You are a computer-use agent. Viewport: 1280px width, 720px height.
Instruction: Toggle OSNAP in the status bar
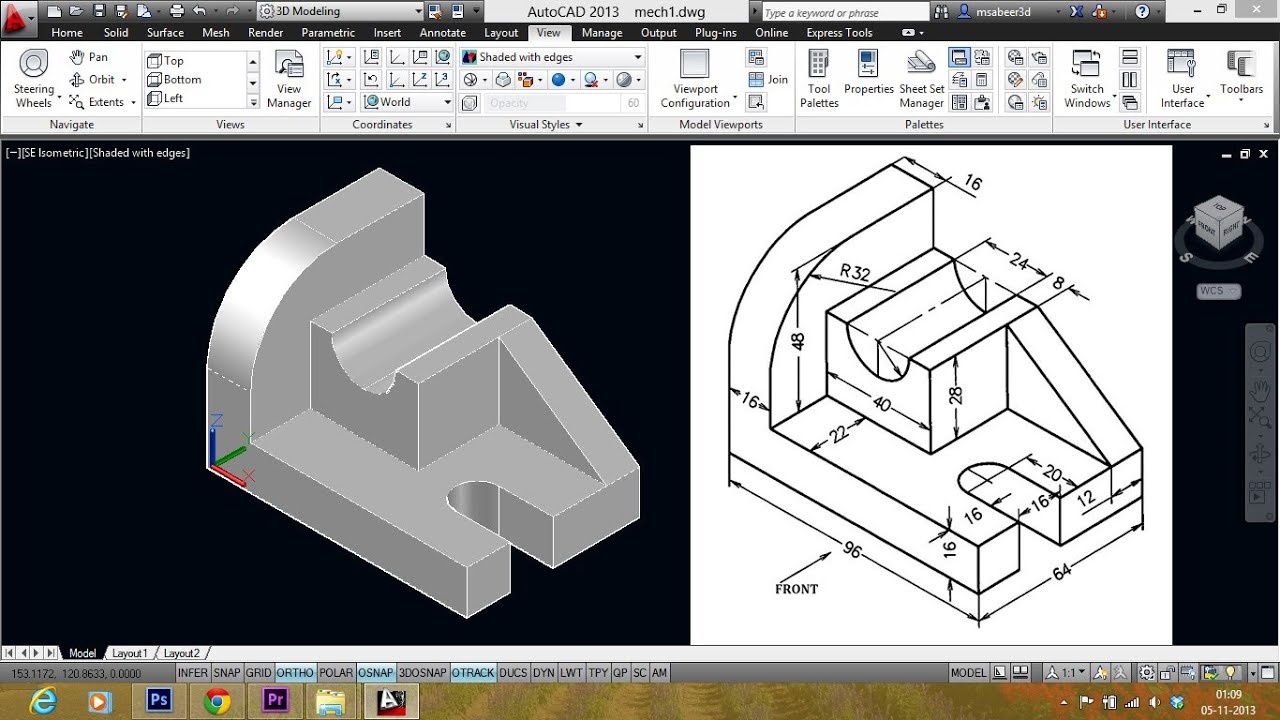point(375,673)
